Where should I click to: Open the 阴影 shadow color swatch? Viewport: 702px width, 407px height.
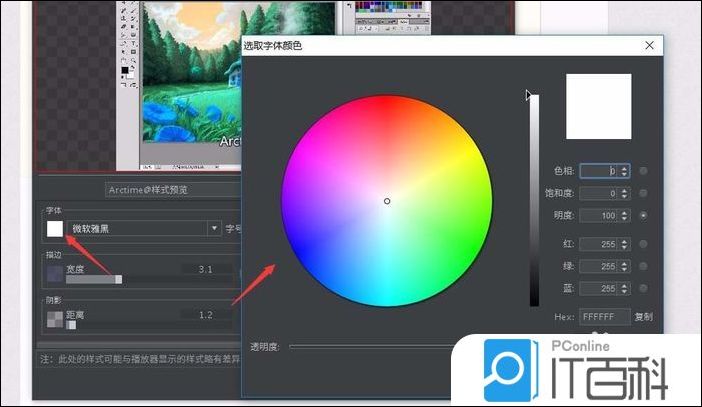[55, 319]
